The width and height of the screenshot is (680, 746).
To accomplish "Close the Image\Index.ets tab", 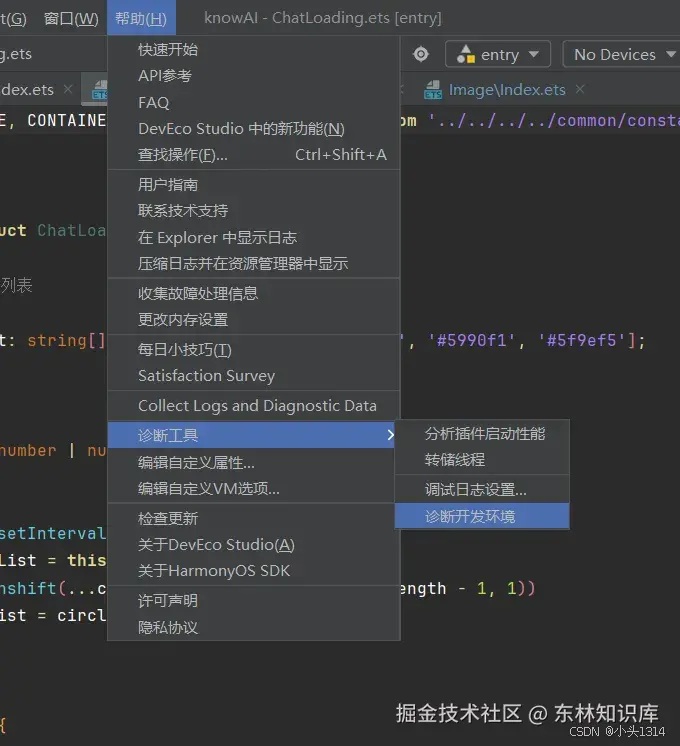I will pos(580,89).
